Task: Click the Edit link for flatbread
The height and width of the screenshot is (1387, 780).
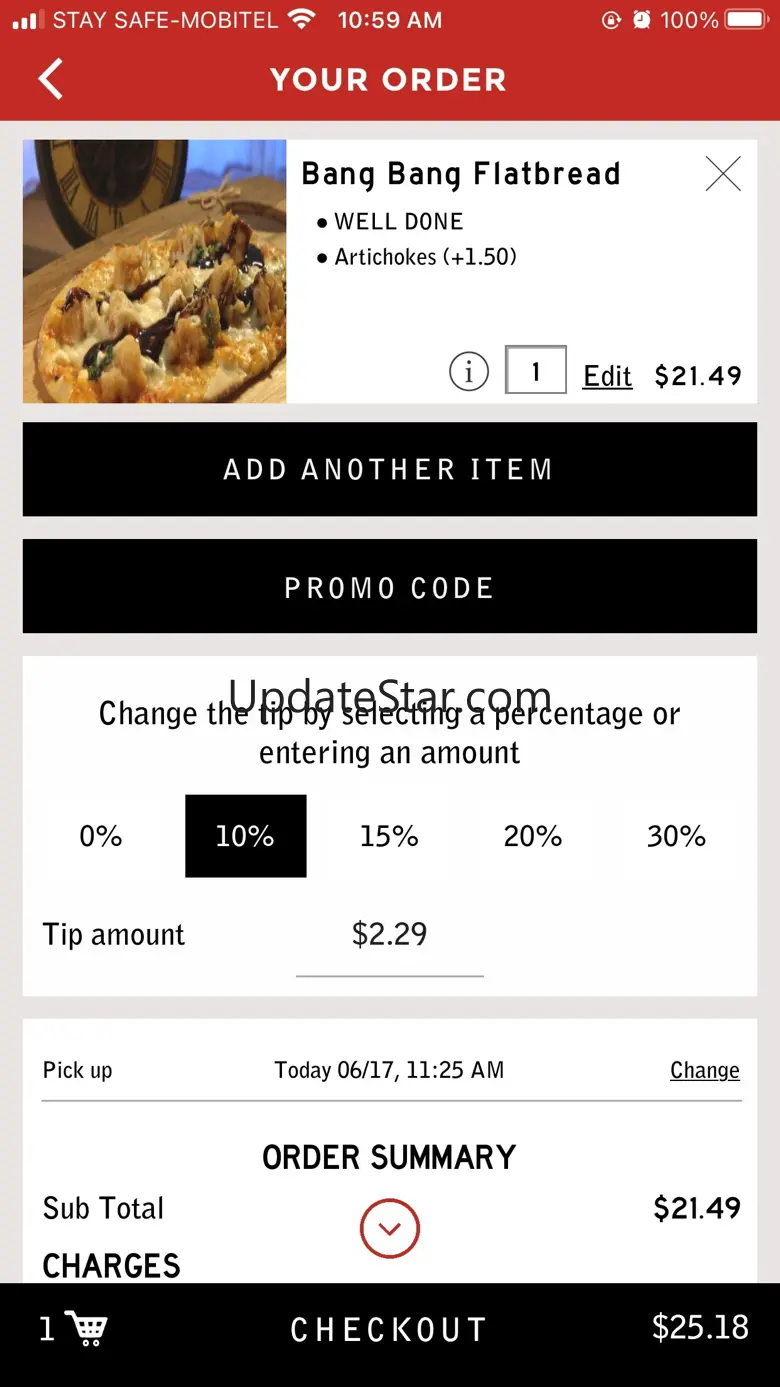Action: click(x=607, y=376)
